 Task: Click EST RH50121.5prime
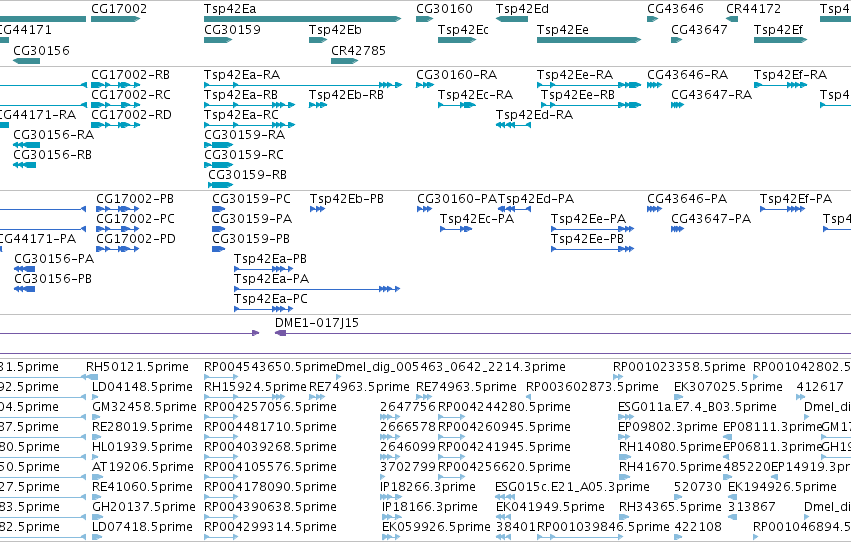pos(137,367)
